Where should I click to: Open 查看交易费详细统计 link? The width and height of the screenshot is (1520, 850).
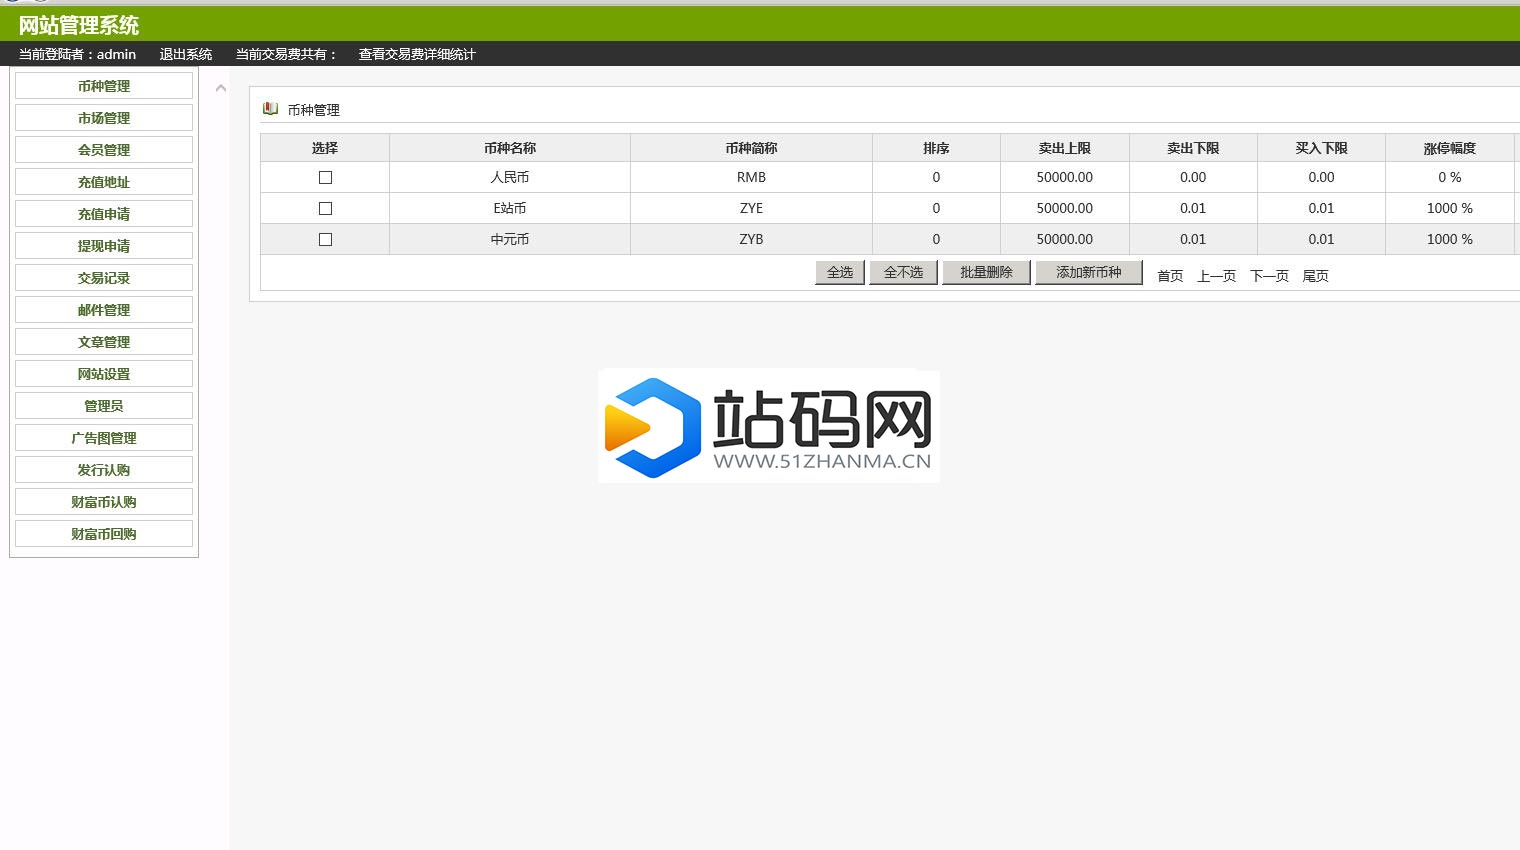pyautogui.click(x=417, y=54)
